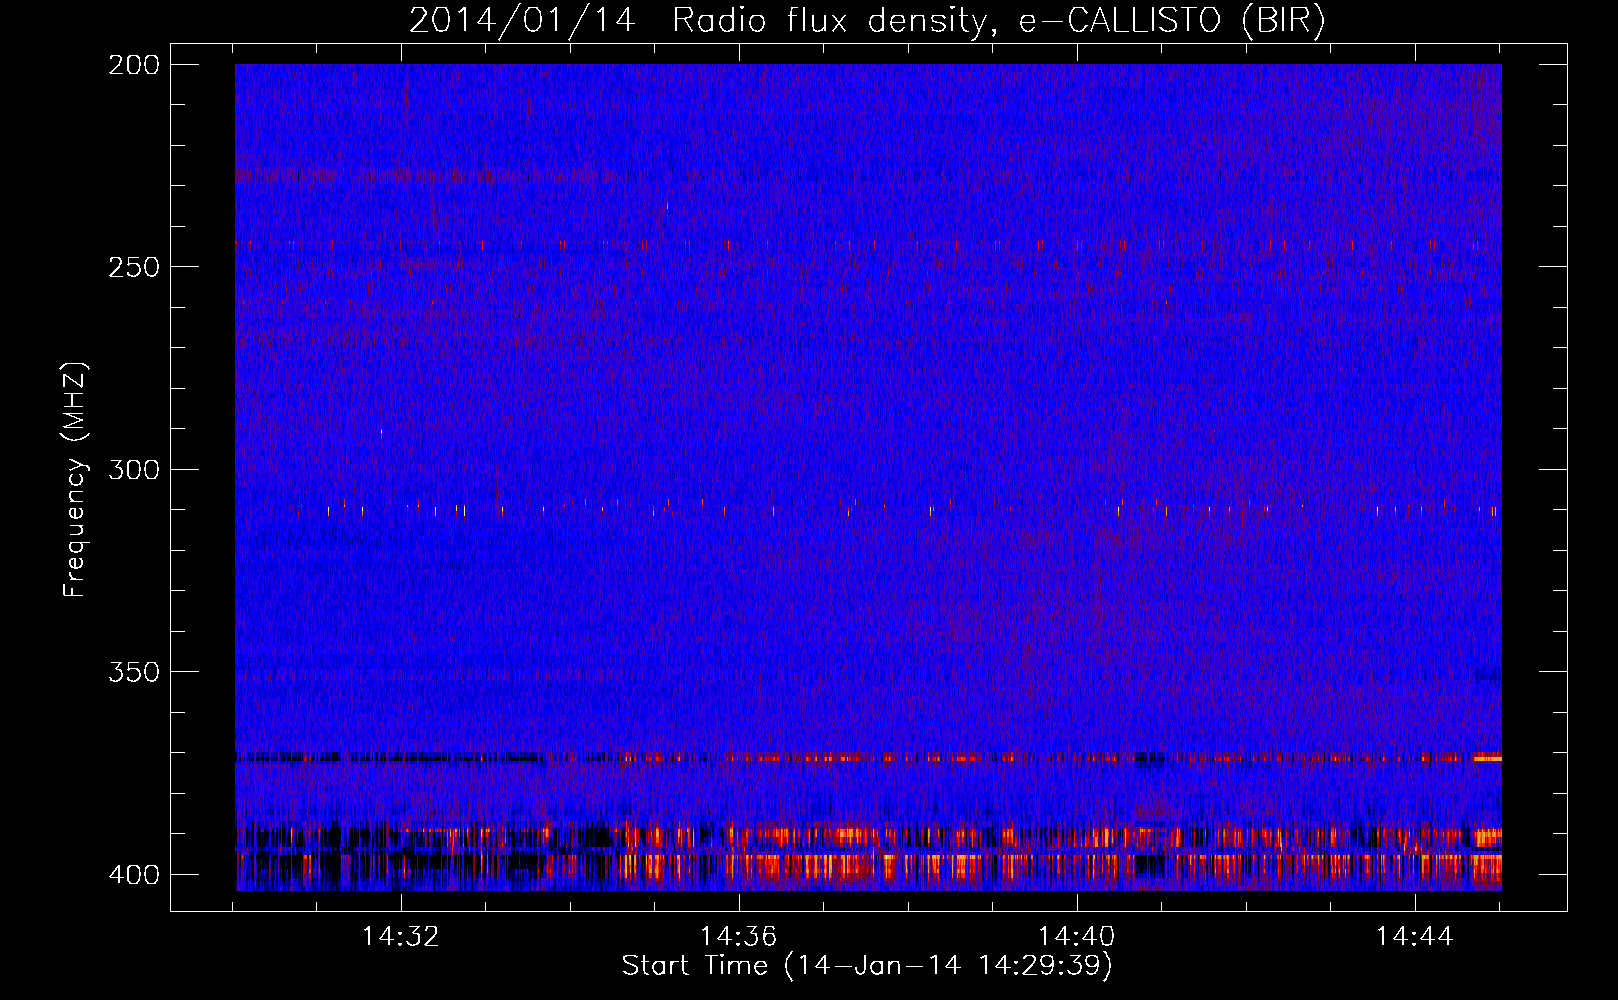Click the "Frequency (MHZ)" y-axis label
The image size is (1618, 1000).
[x=75, y=479]
